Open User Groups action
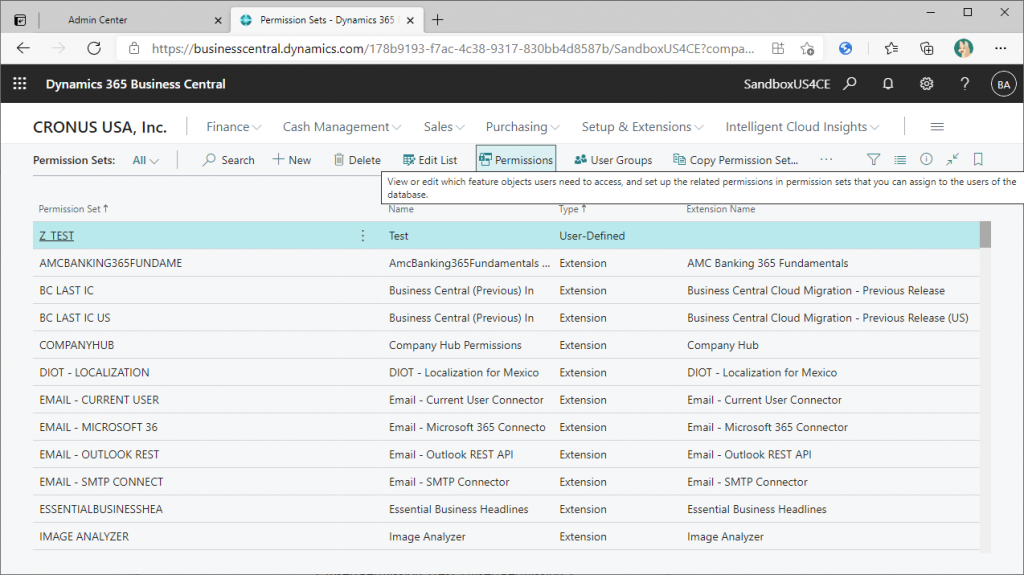This screenshot has width=1024, height=575. point(613,160)
